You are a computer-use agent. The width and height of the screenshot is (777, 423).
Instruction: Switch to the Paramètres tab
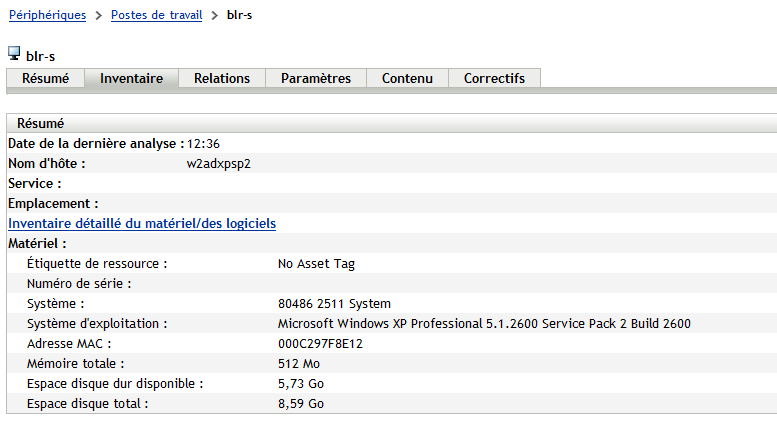click(x=315, y=78)
